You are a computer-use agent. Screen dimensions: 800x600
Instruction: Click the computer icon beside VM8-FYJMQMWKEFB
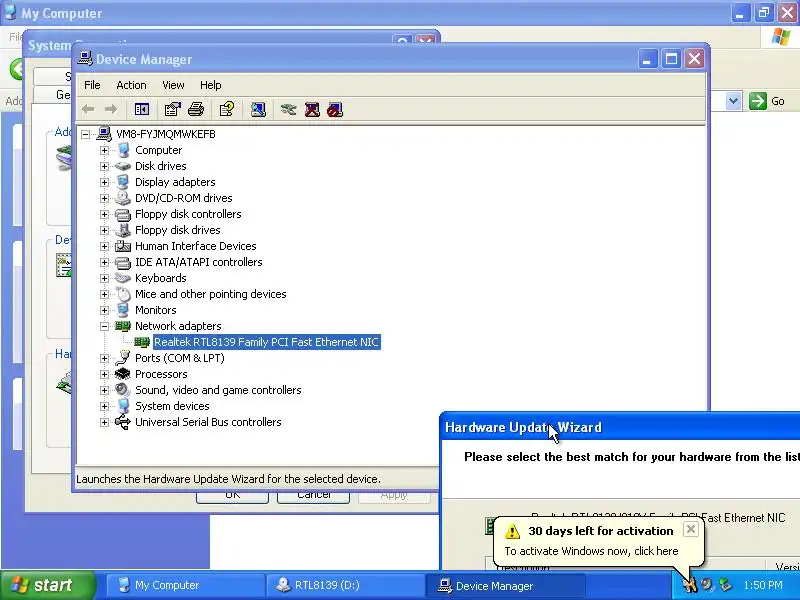pyautogui.click(x=104, y=134)
